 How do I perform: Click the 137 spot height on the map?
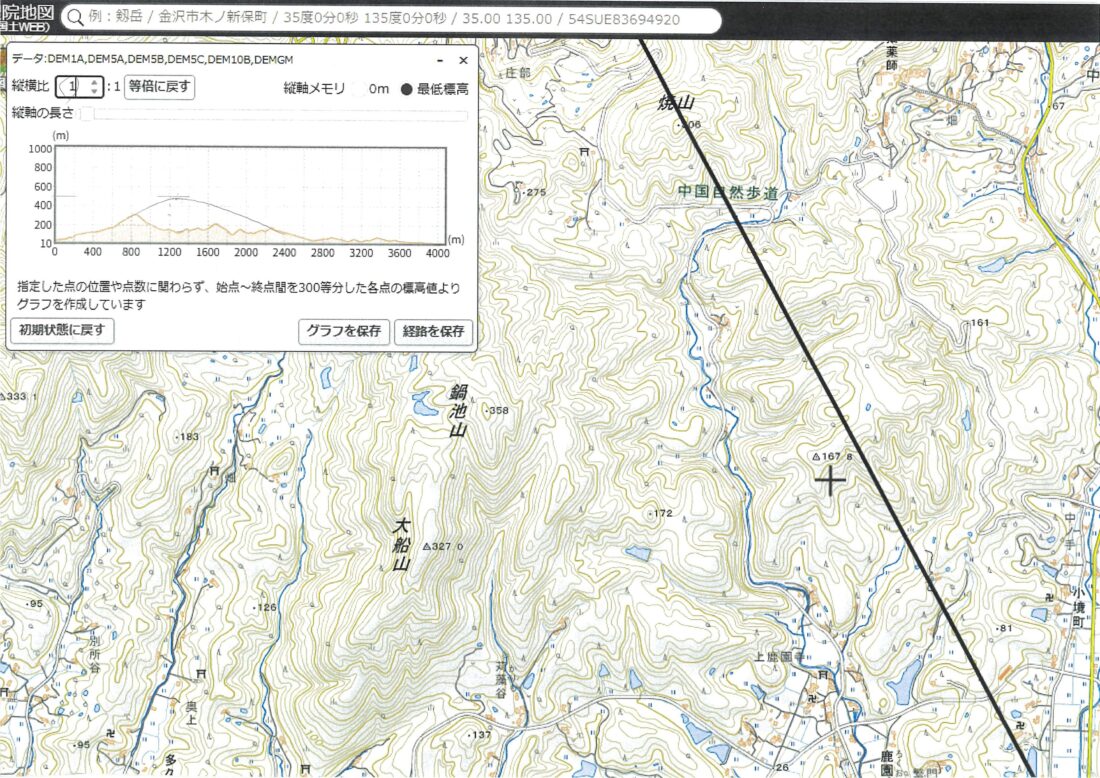point(480,735)
